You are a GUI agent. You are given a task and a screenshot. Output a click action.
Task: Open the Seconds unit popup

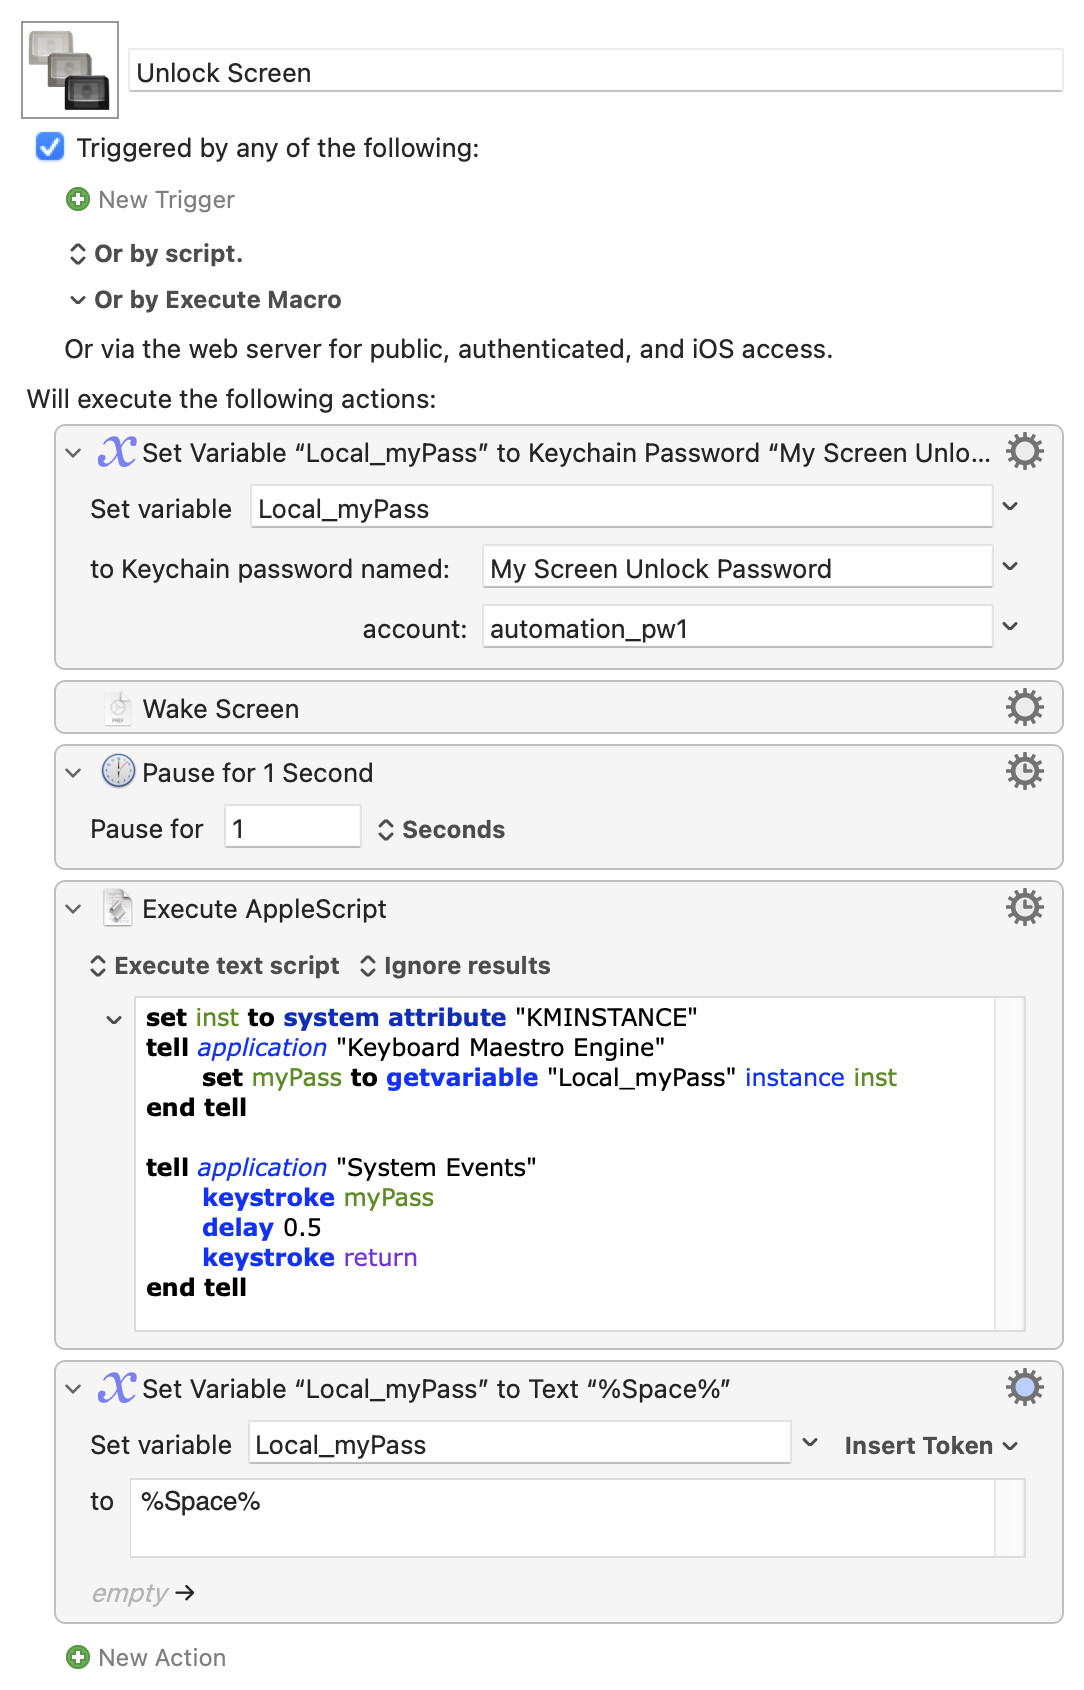[x=441, y=830]
